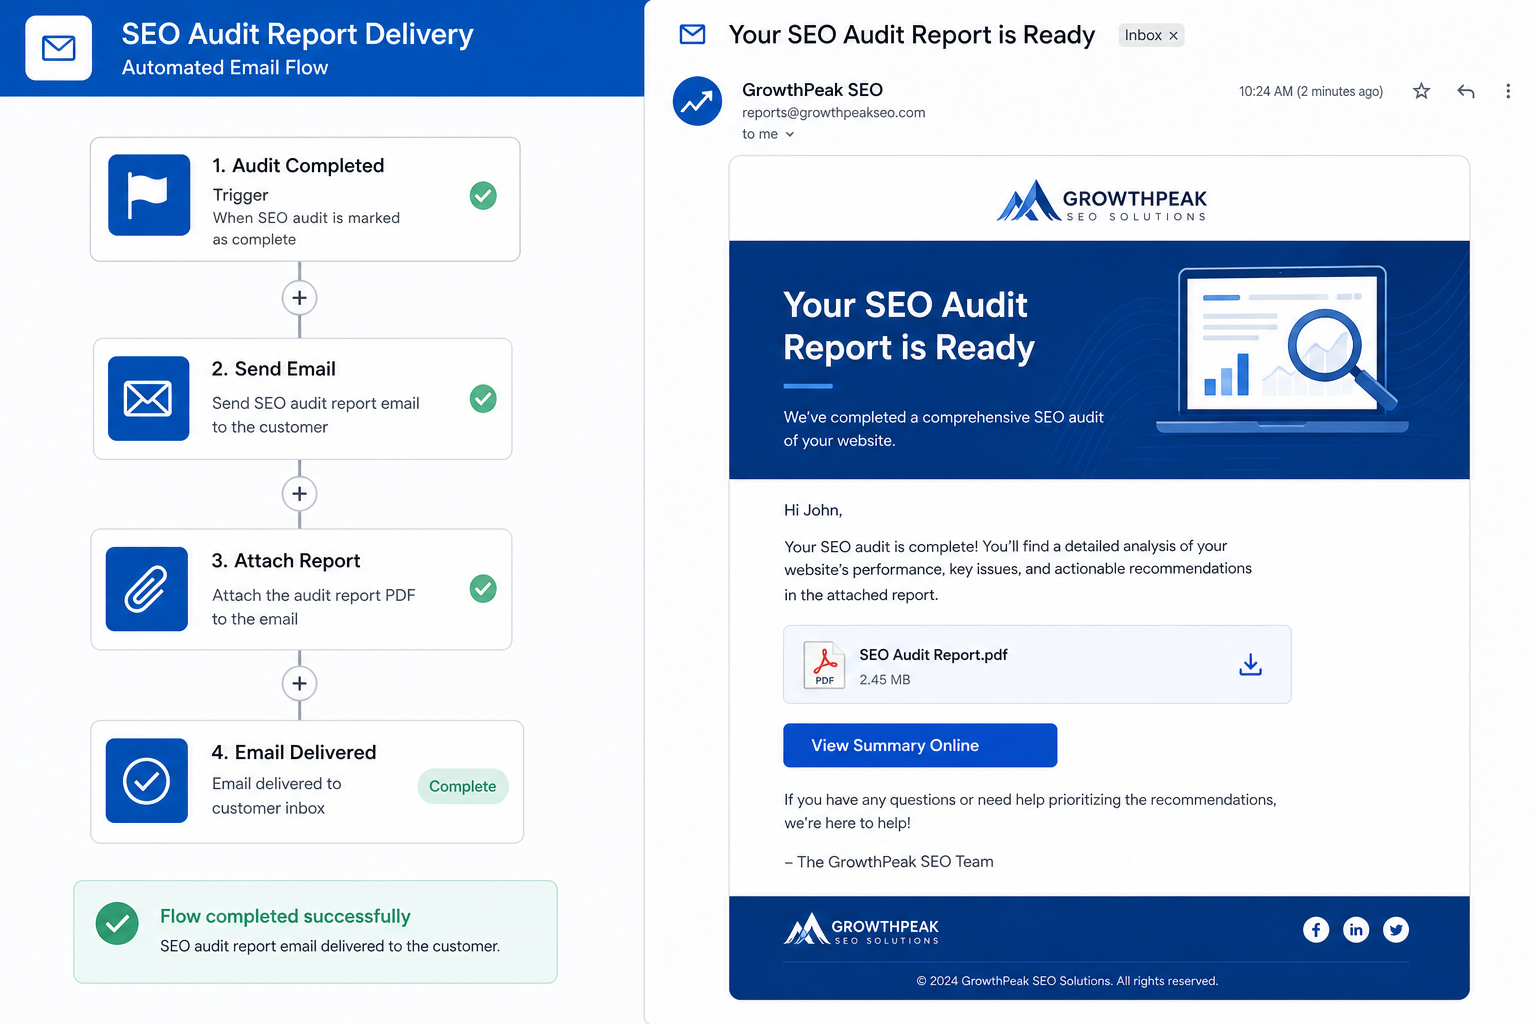This screenshot has width=1536, height=1024.
Task: Click the paperclip icon of Attach Report step
Action: (147, 589)
